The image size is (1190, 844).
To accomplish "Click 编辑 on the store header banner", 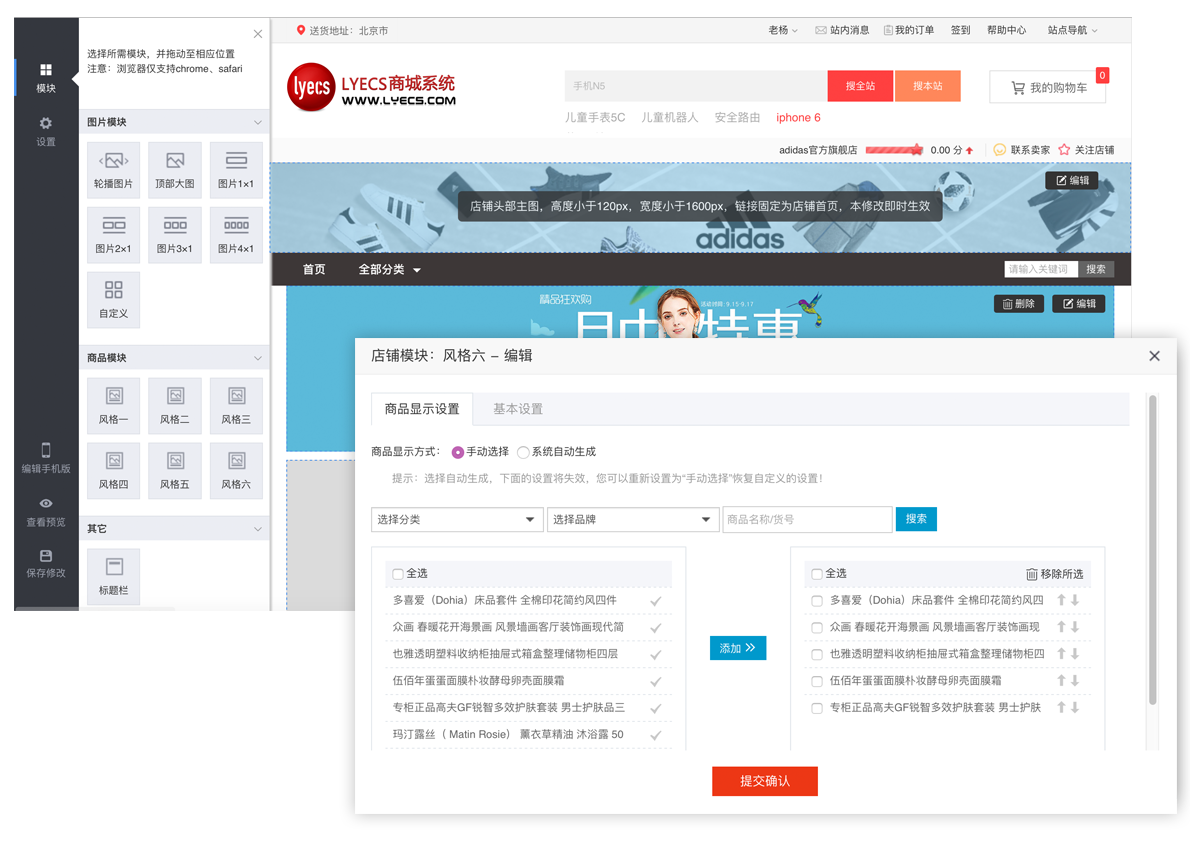I will (x=1072, y=181).
